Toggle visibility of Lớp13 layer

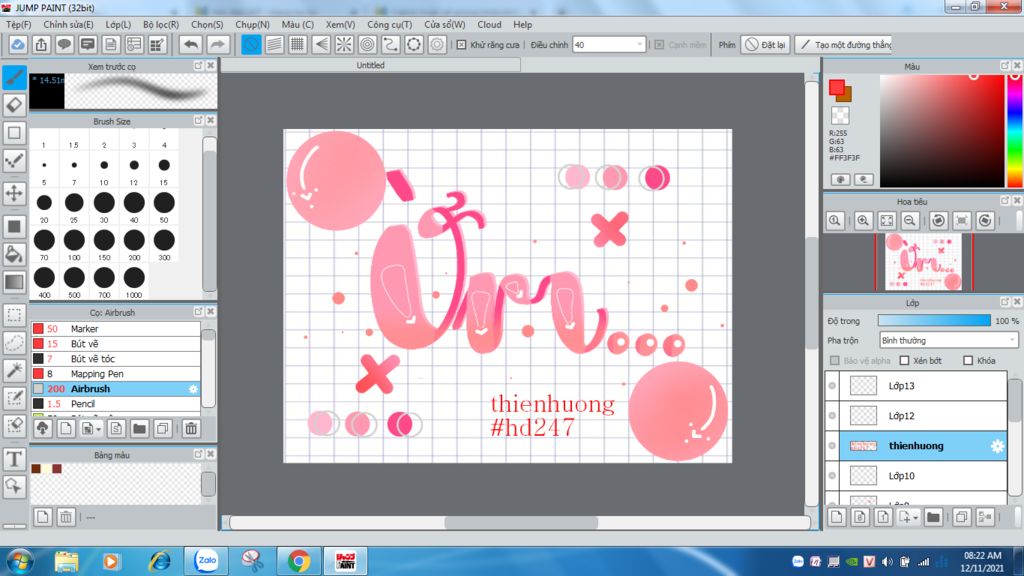(832, 386)
